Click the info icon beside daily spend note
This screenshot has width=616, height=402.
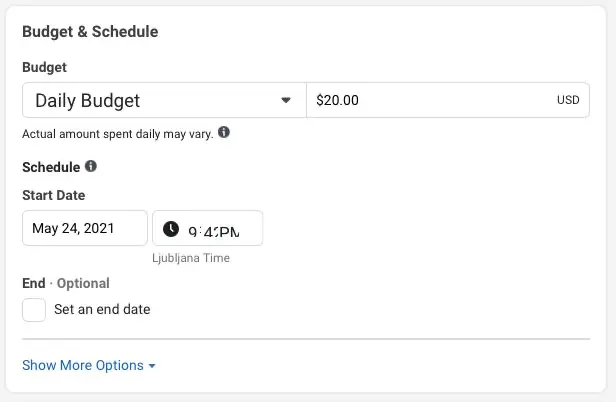[224, 132]
